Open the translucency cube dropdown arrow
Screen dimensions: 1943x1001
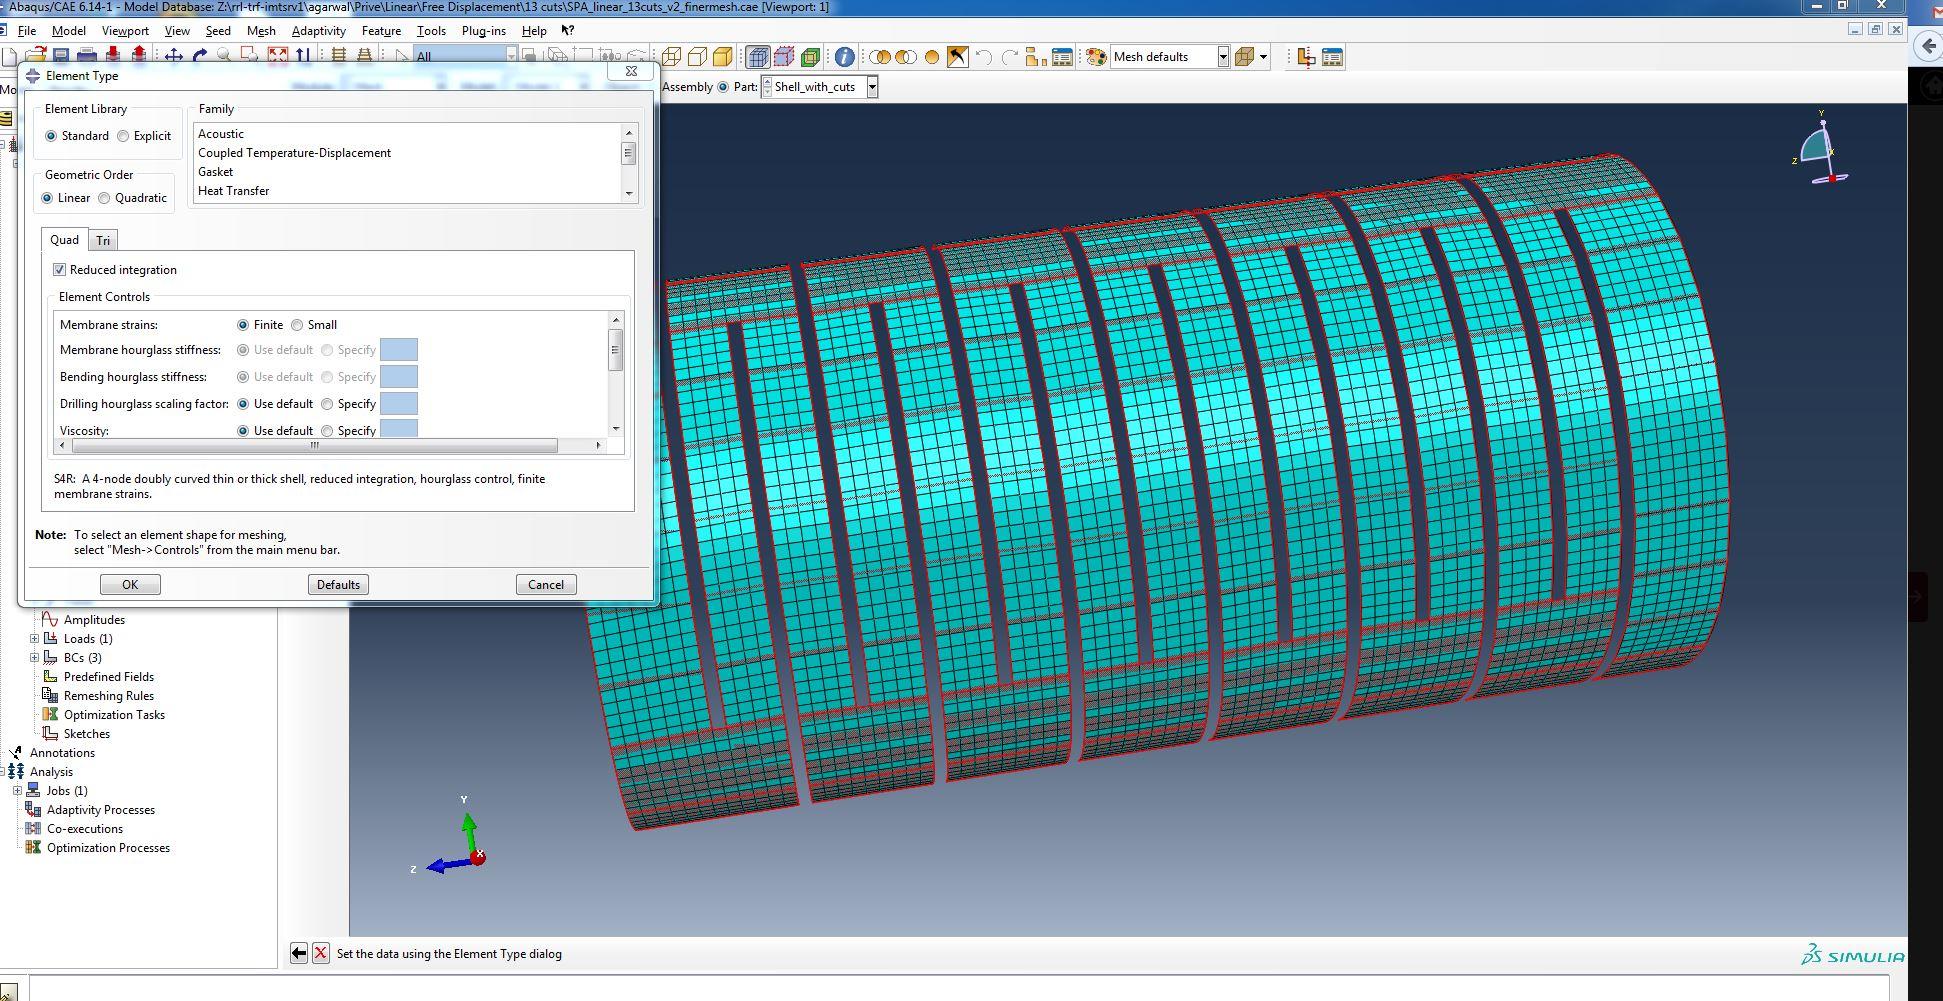pos(1263,57)
